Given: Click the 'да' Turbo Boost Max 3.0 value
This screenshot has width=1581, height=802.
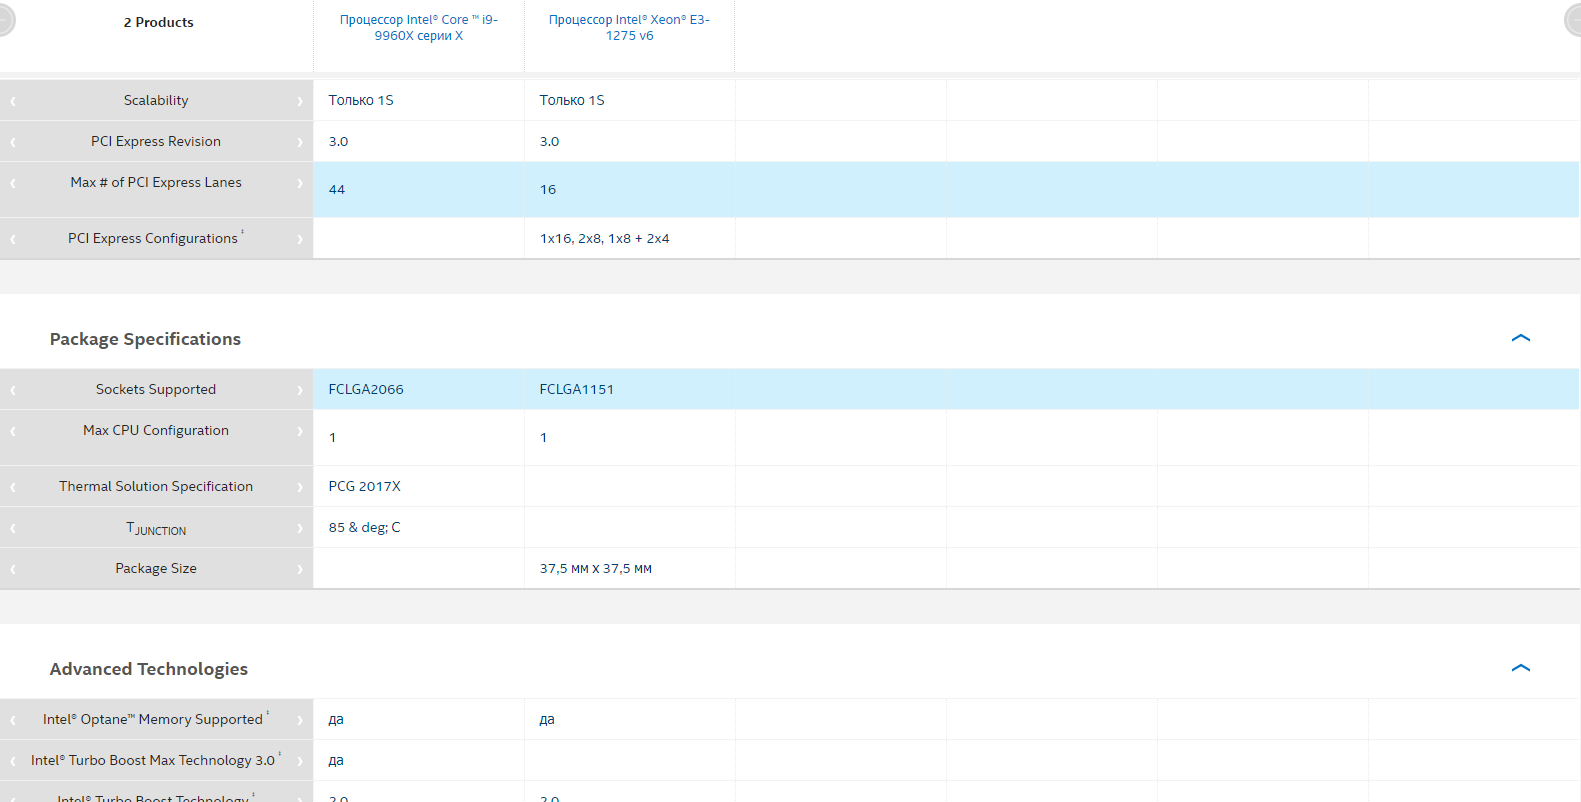Looking at the screenshot, I should point(336,760).
